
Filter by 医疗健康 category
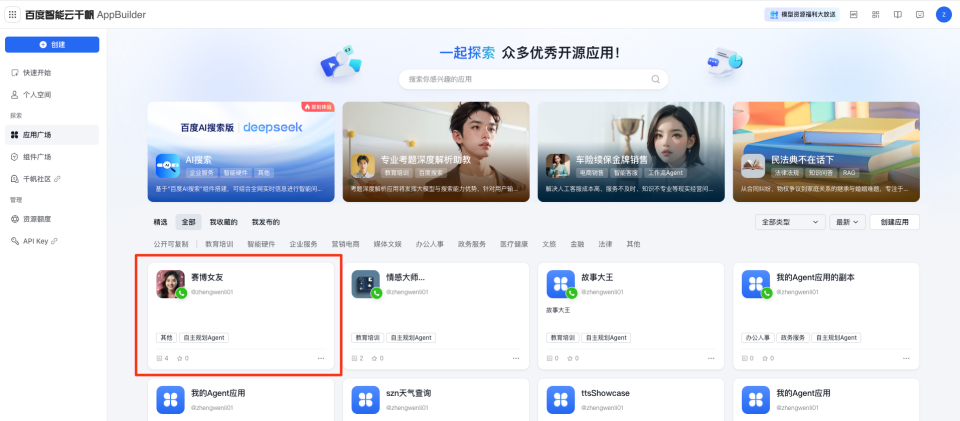point(514,244)
